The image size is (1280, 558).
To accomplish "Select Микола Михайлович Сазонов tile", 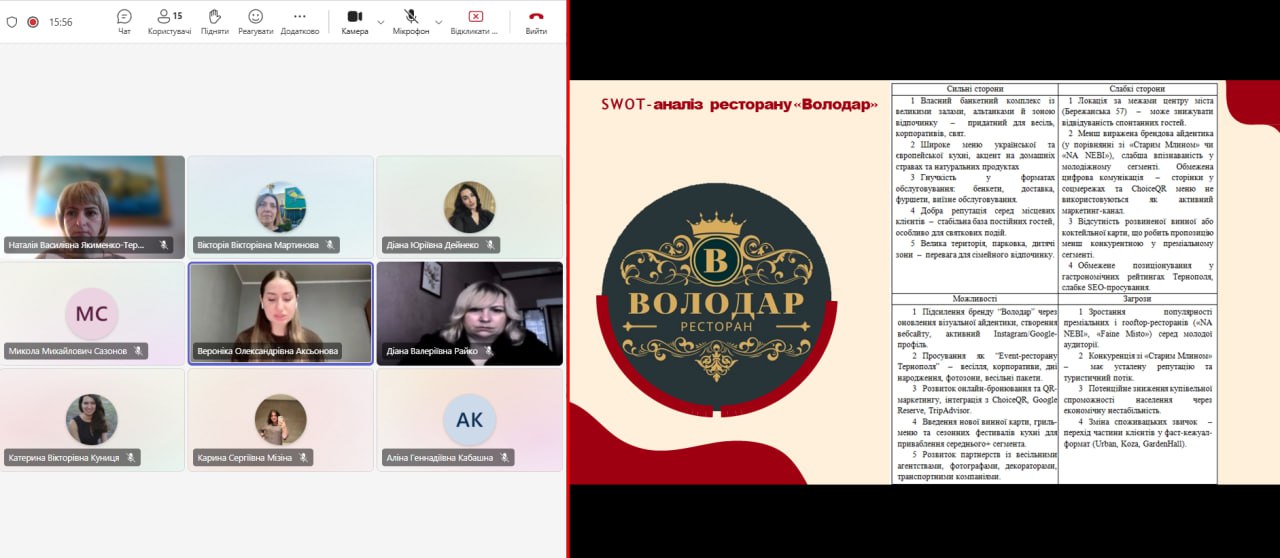I will pos(92,314).
